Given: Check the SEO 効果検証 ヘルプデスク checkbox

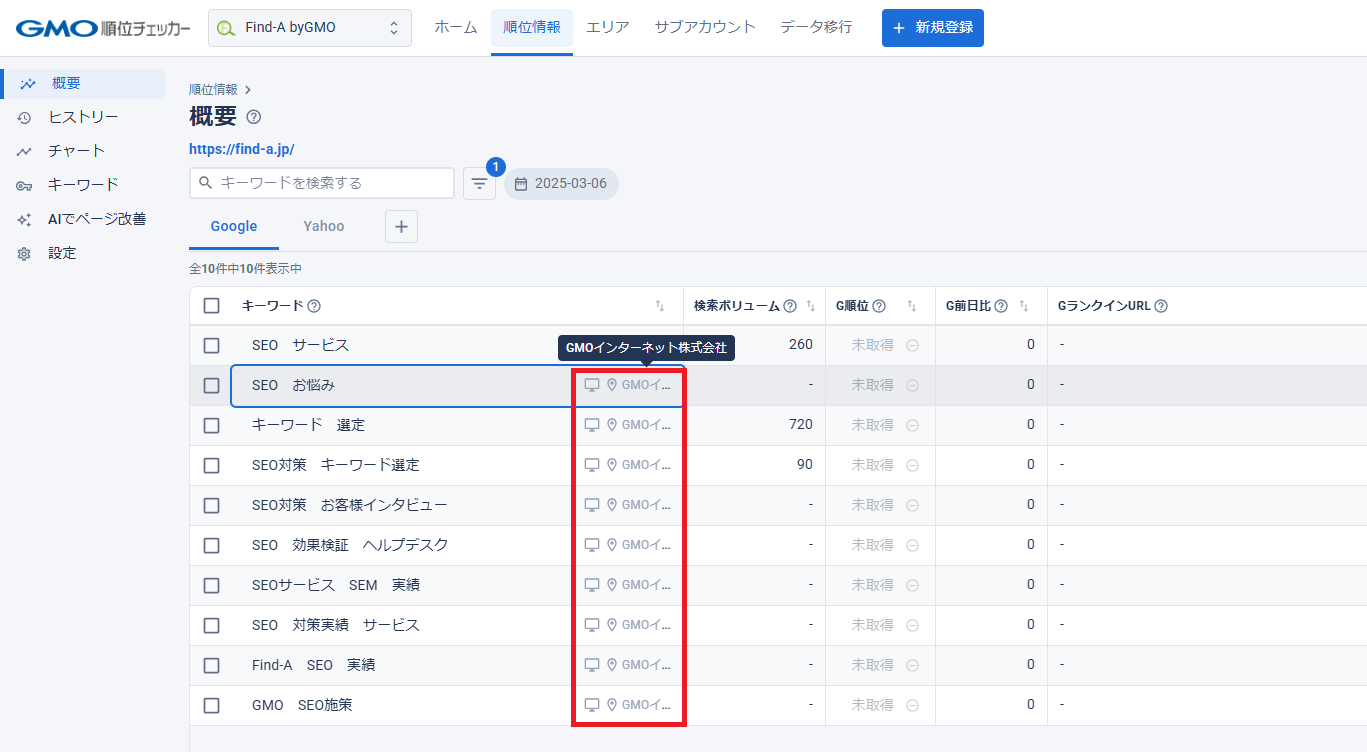Looking at the screenshot, I should [x=211, y=545].
